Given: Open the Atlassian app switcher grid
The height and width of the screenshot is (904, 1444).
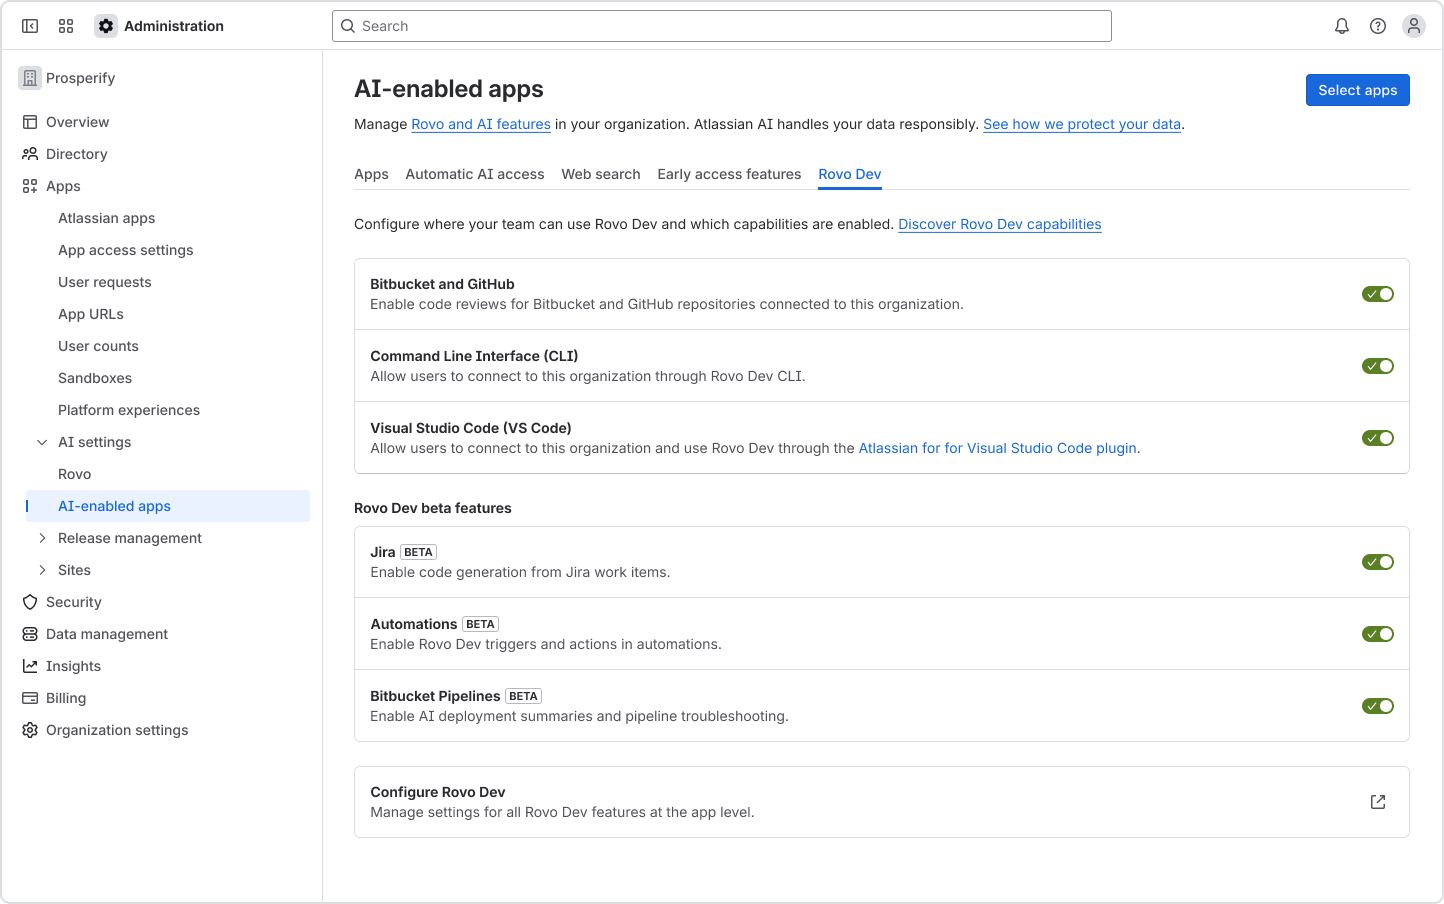Looking at the screenshot, I should (x=66, y=26).
